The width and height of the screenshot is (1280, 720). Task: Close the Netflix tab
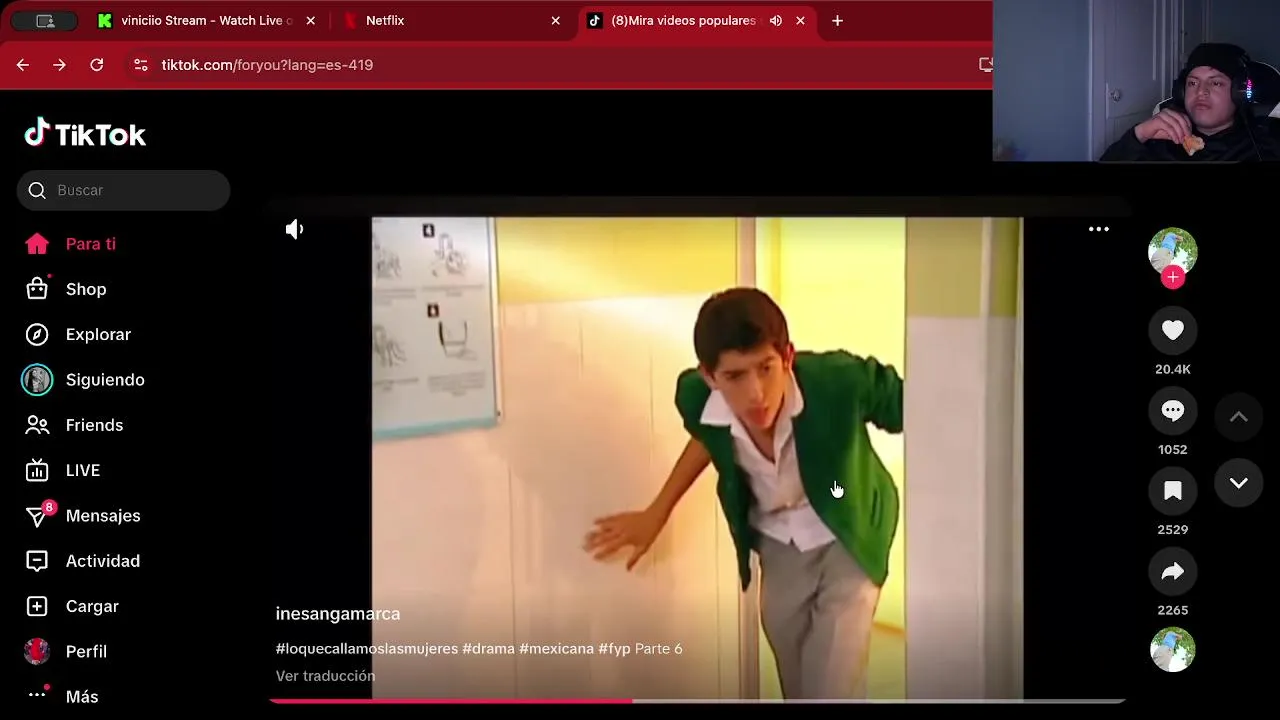pos(556,20)
